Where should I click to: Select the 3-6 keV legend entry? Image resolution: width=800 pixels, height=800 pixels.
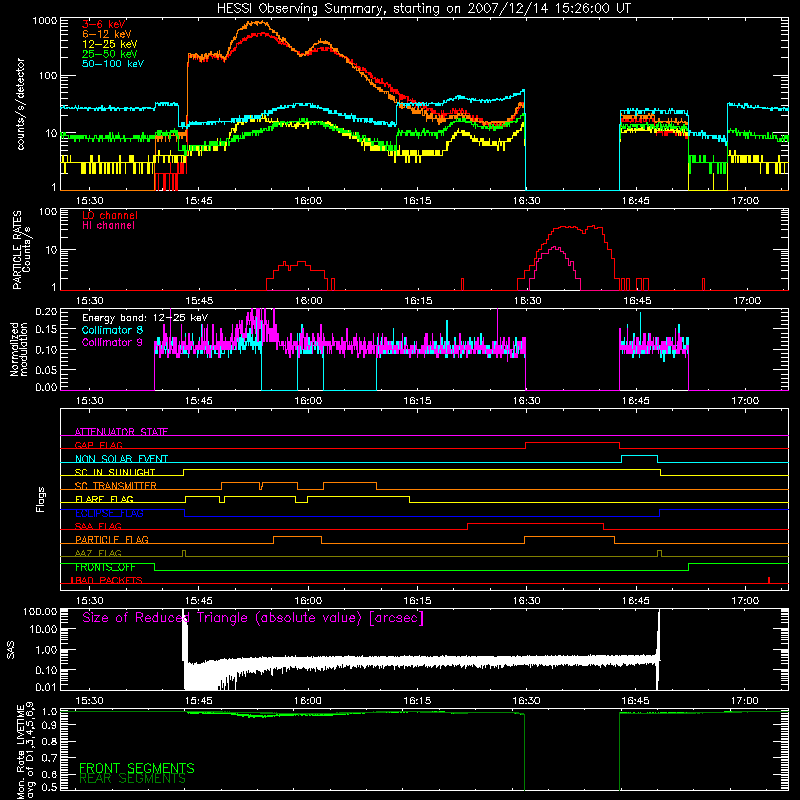point(104,24)
